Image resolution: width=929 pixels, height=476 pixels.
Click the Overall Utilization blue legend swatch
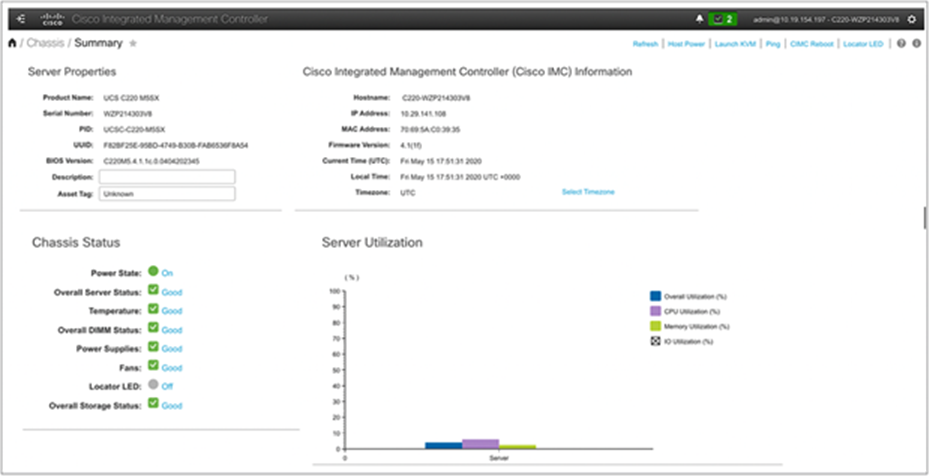[655, 296]
